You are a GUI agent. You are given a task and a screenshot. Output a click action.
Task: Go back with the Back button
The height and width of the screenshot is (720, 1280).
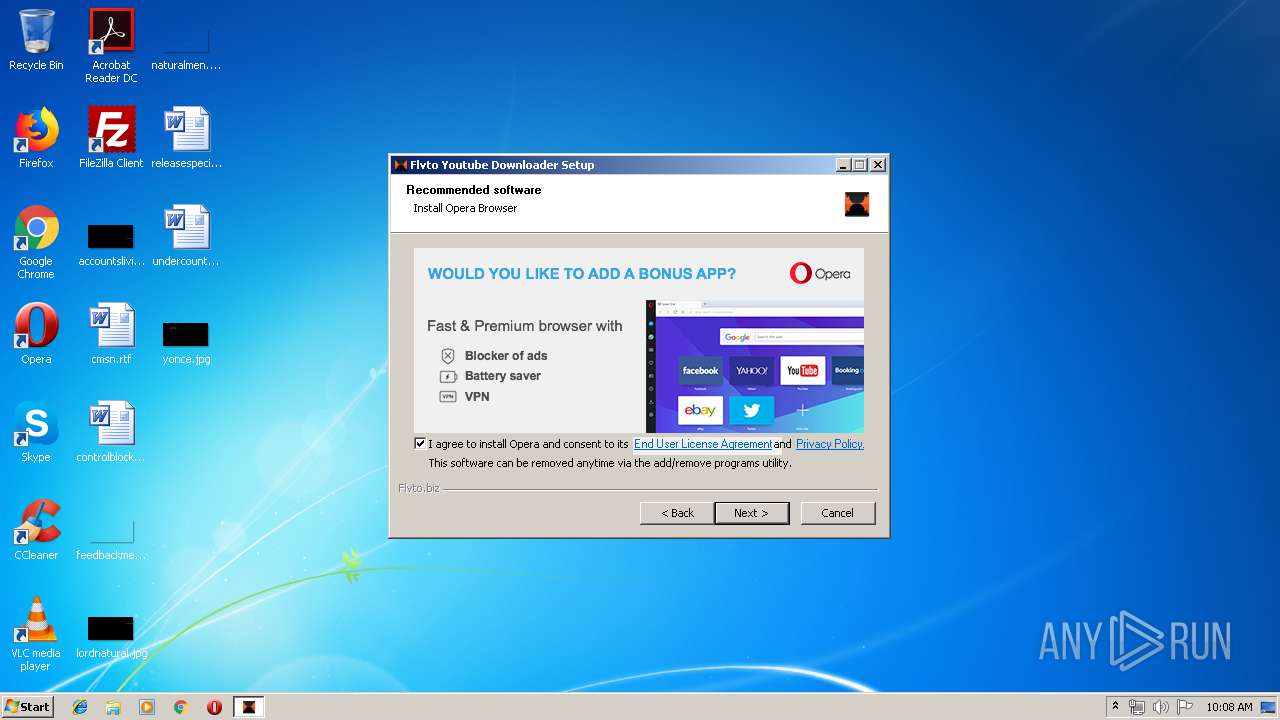coord(677,513)
